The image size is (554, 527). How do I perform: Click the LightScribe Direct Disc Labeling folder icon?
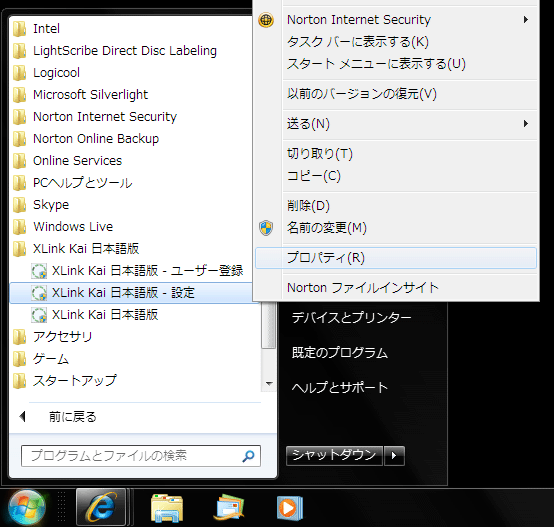tap(19, 51)
